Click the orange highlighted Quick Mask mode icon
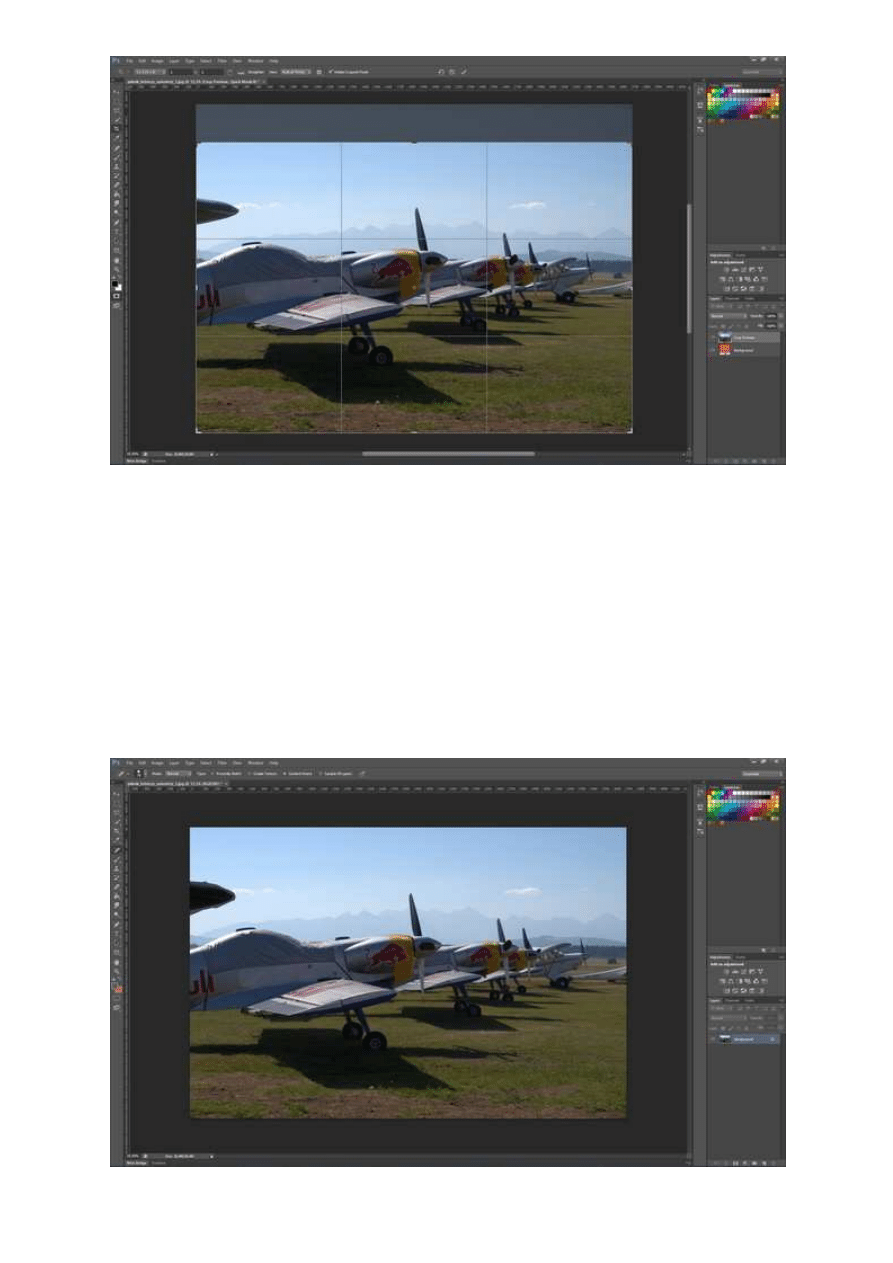Screen dimensions: 893x1263 (x=117, y=989)
